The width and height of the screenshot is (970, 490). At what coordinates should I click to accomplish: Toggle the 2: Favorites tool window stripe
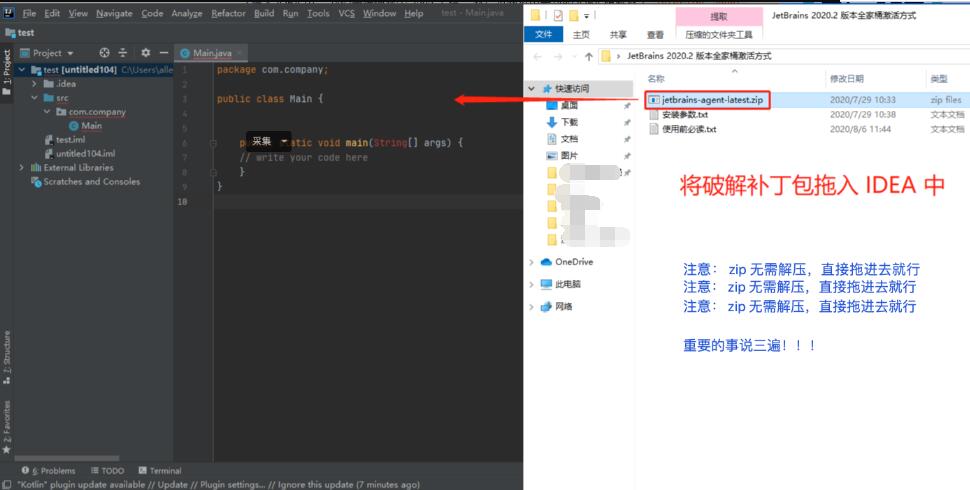(x=7, y=428)
